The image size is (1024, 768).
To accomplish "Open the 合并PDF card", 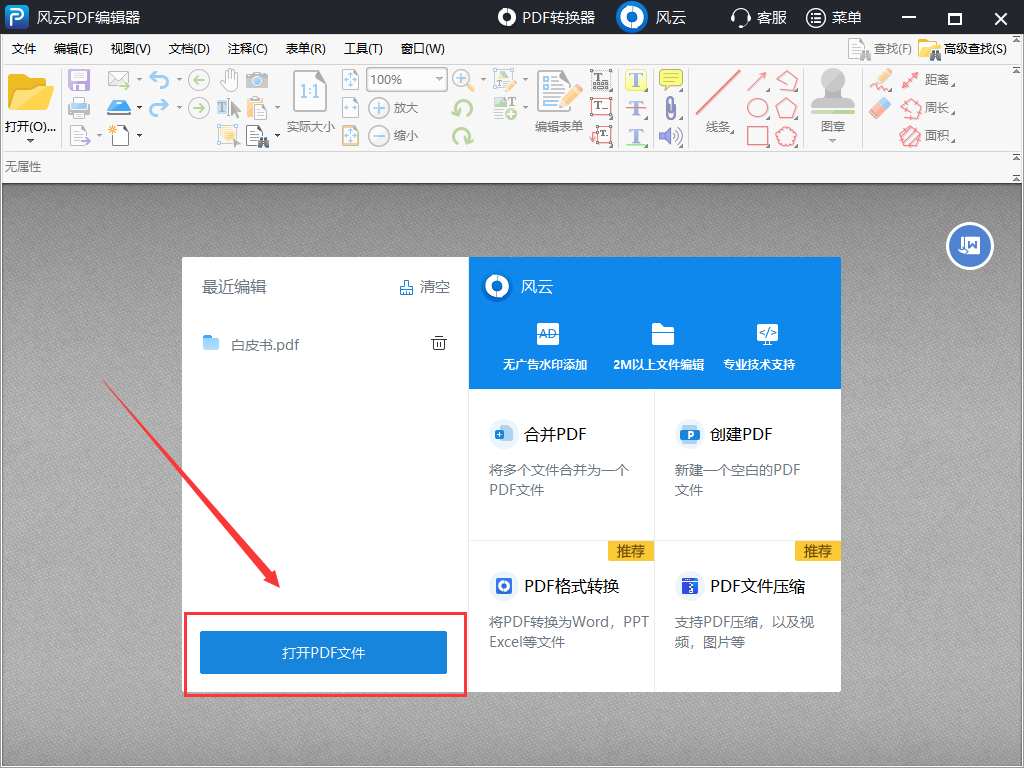I will click(x=562, y=464).
